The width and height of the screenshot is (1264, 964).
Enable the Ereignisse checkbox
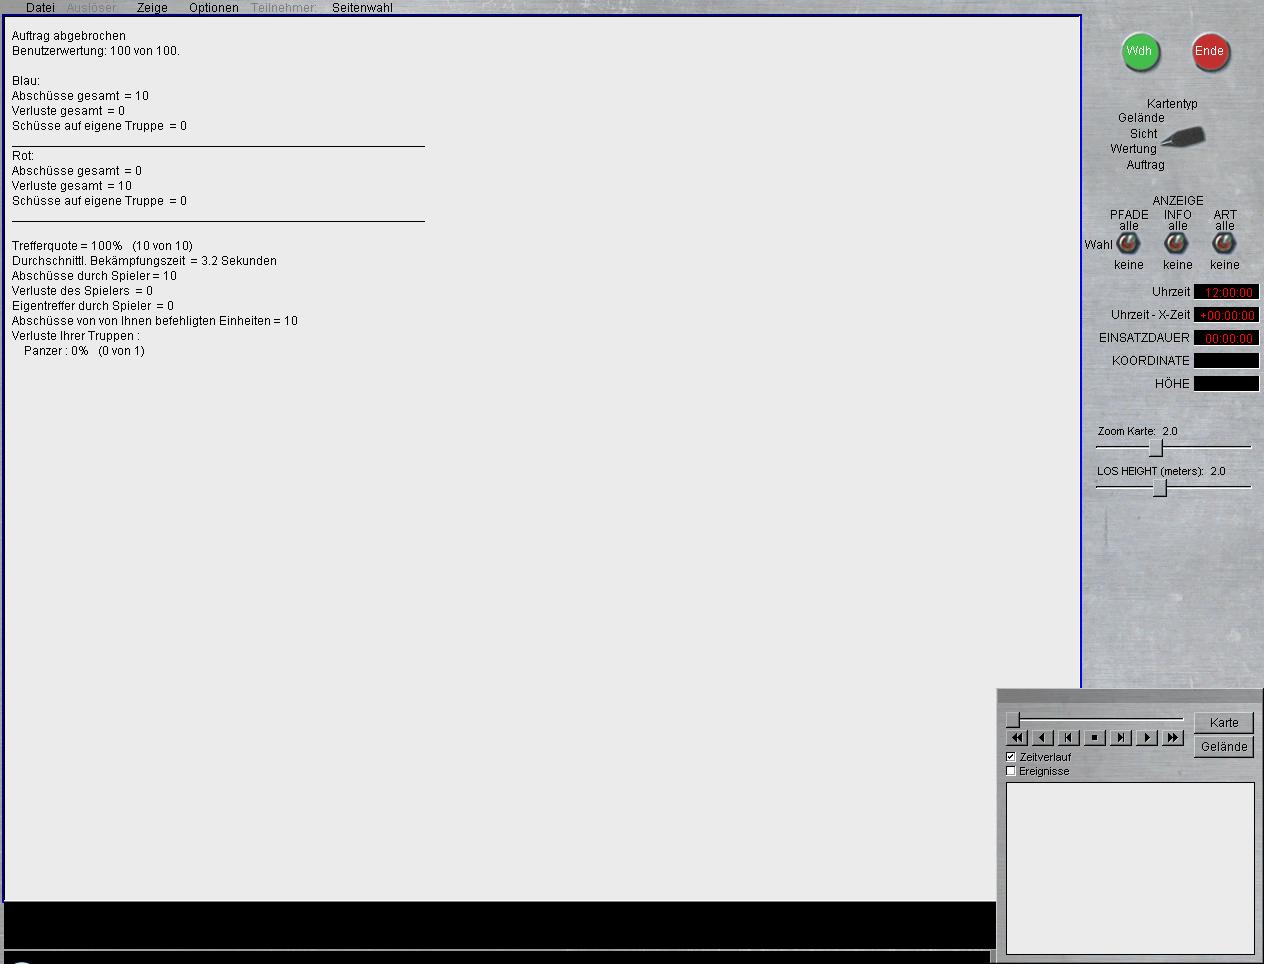click(x=1011, y=771)
